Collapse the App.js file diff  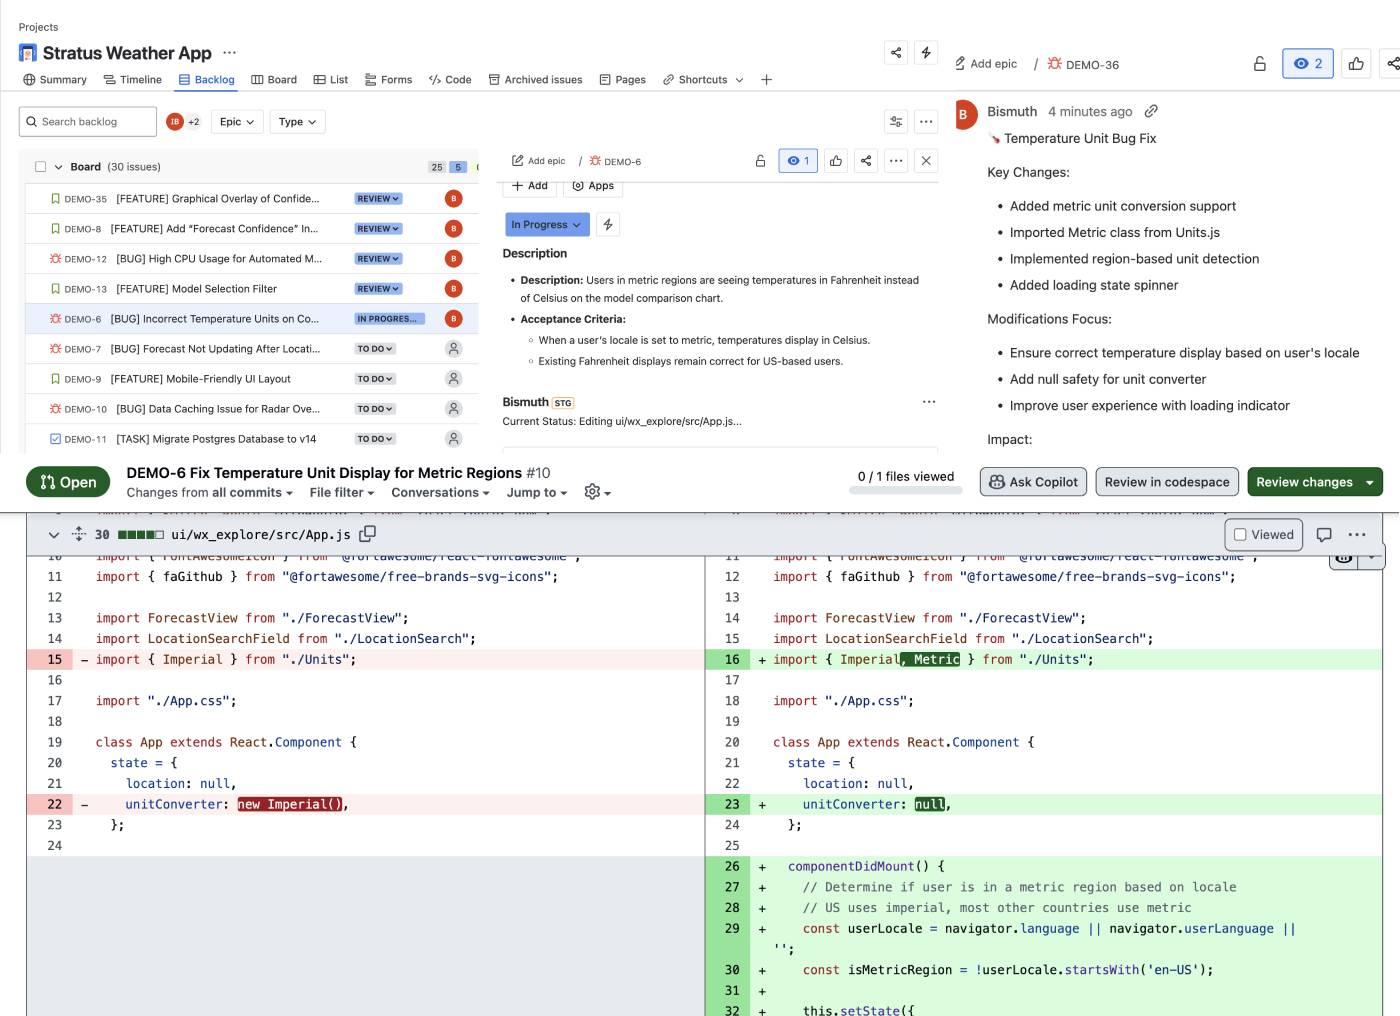[53, 535]
